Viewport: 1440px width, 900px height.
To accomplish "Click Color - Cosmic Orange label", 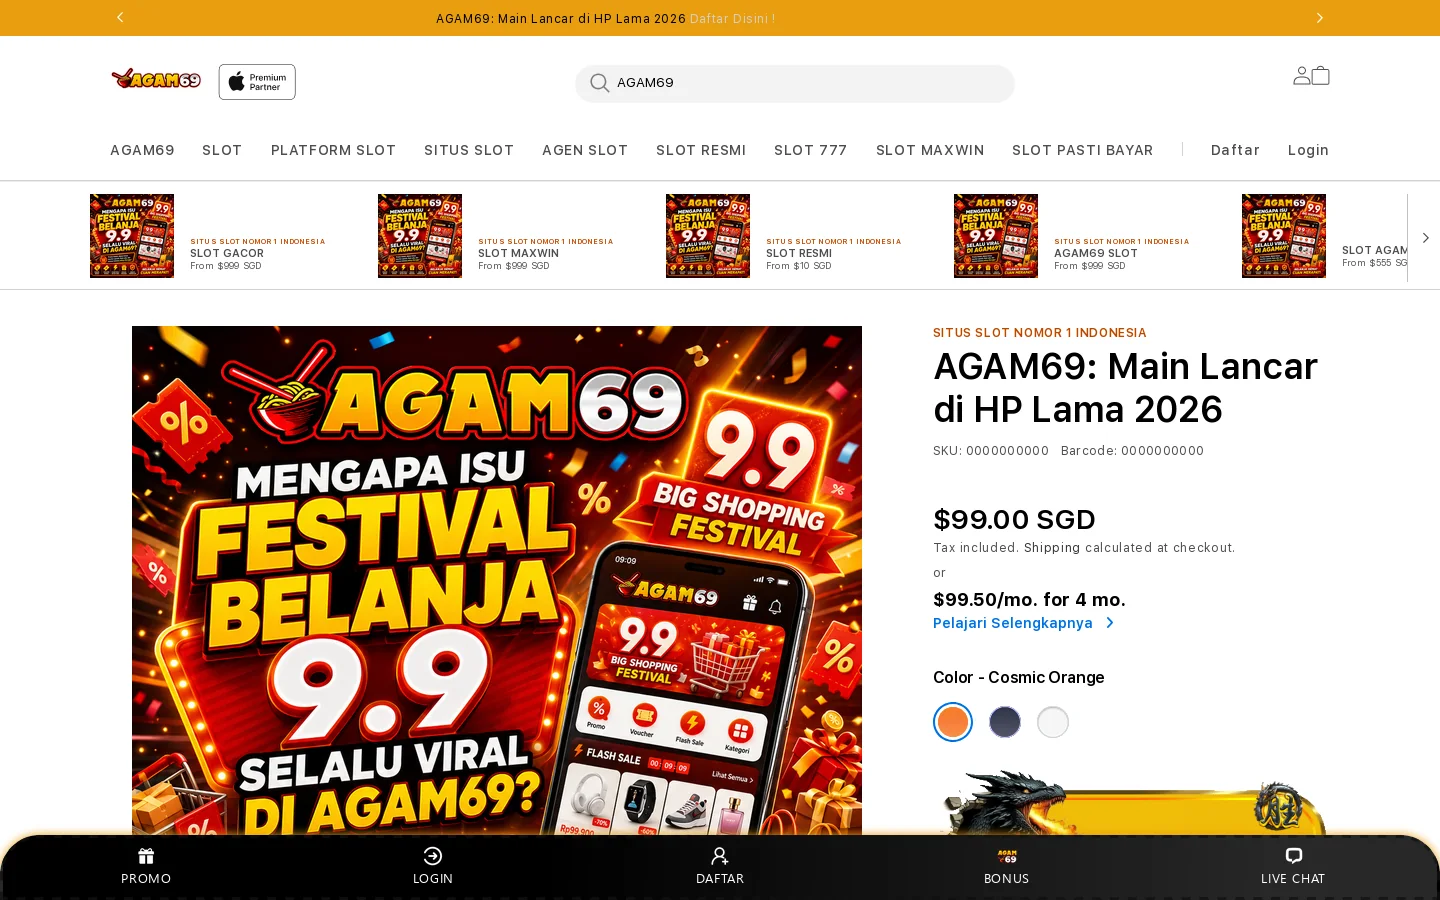I will point(1018,677).
